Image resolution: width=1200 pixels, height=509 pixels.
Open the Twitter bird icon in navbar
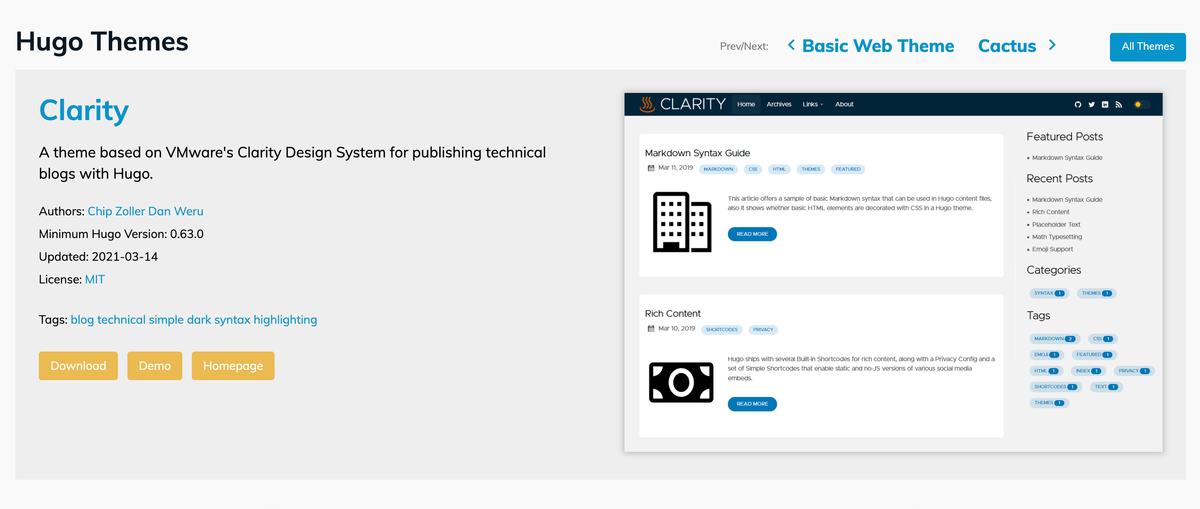pos(1092,104)
